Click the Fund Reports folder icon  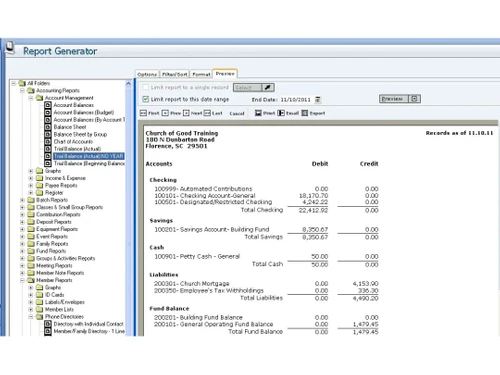click(31, 251)
